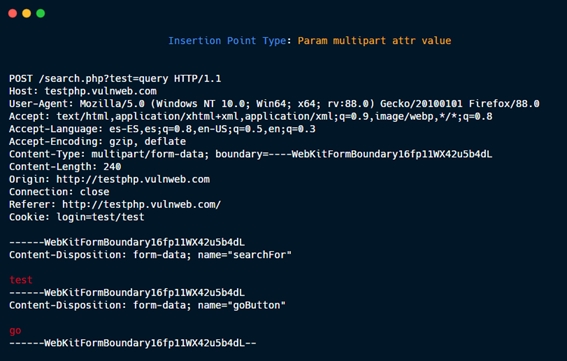567x361 pixels.
Task: Click the 'Insertion Point Type' heading label
Action: (x=227, y=41)
